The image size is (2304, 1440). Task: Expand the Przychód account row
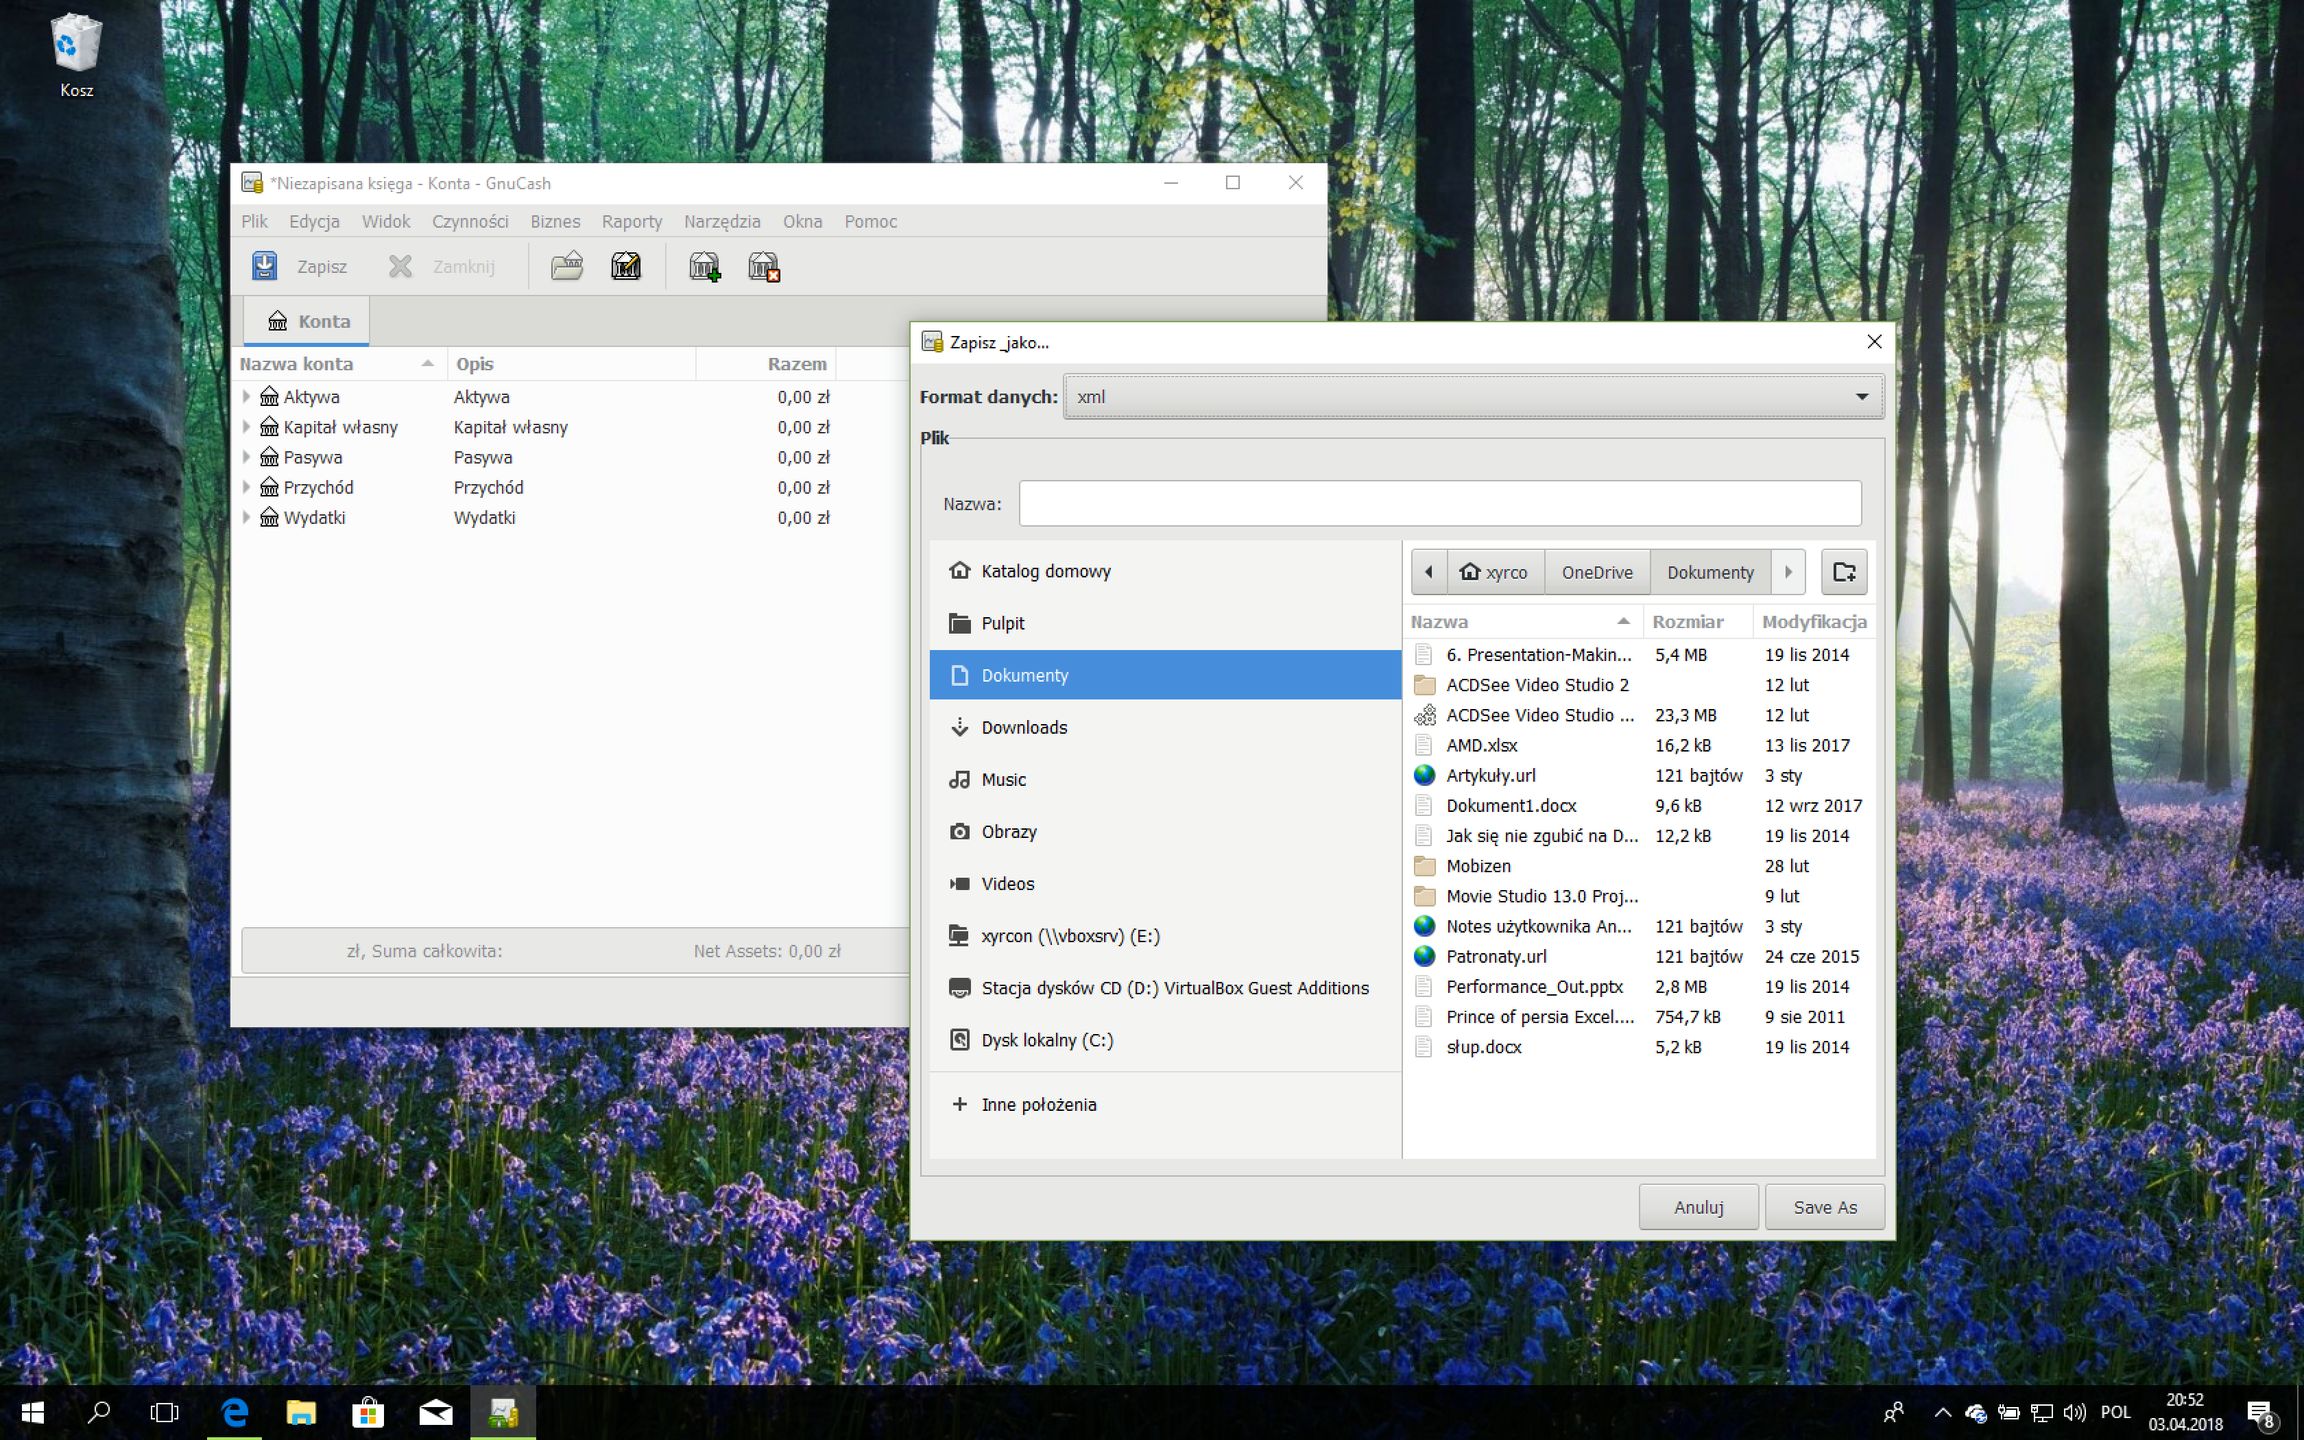point(246,487)
